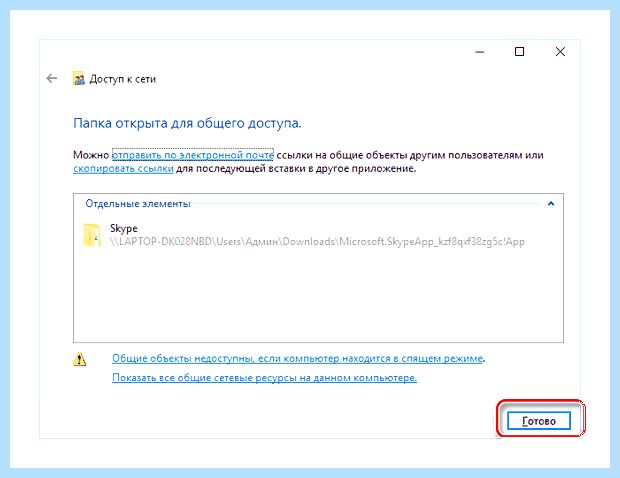620x478 pixels.
Task: Click the "Отдельные элементы" group header
Action: pyautogui.click(x=138, y=204)
